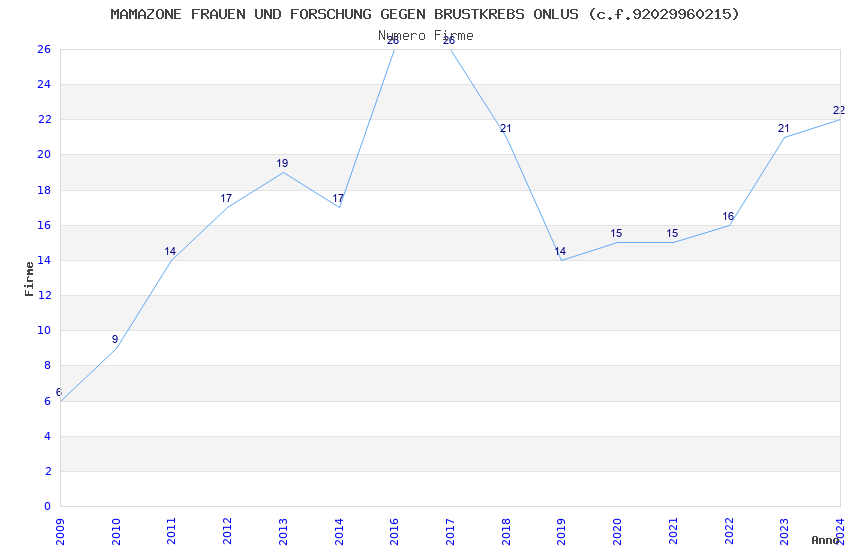Screen dimensions: 850x550
Task: Select y-axis tick label 20
Action: (x=44, y=154)
